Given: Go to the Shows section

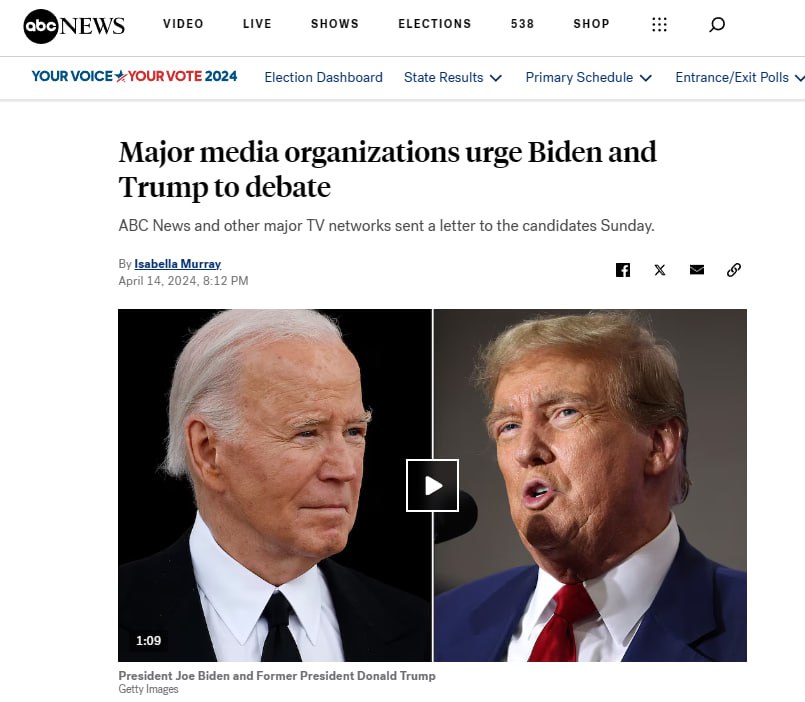Looking at the screenshot, I should click(335, 24).
